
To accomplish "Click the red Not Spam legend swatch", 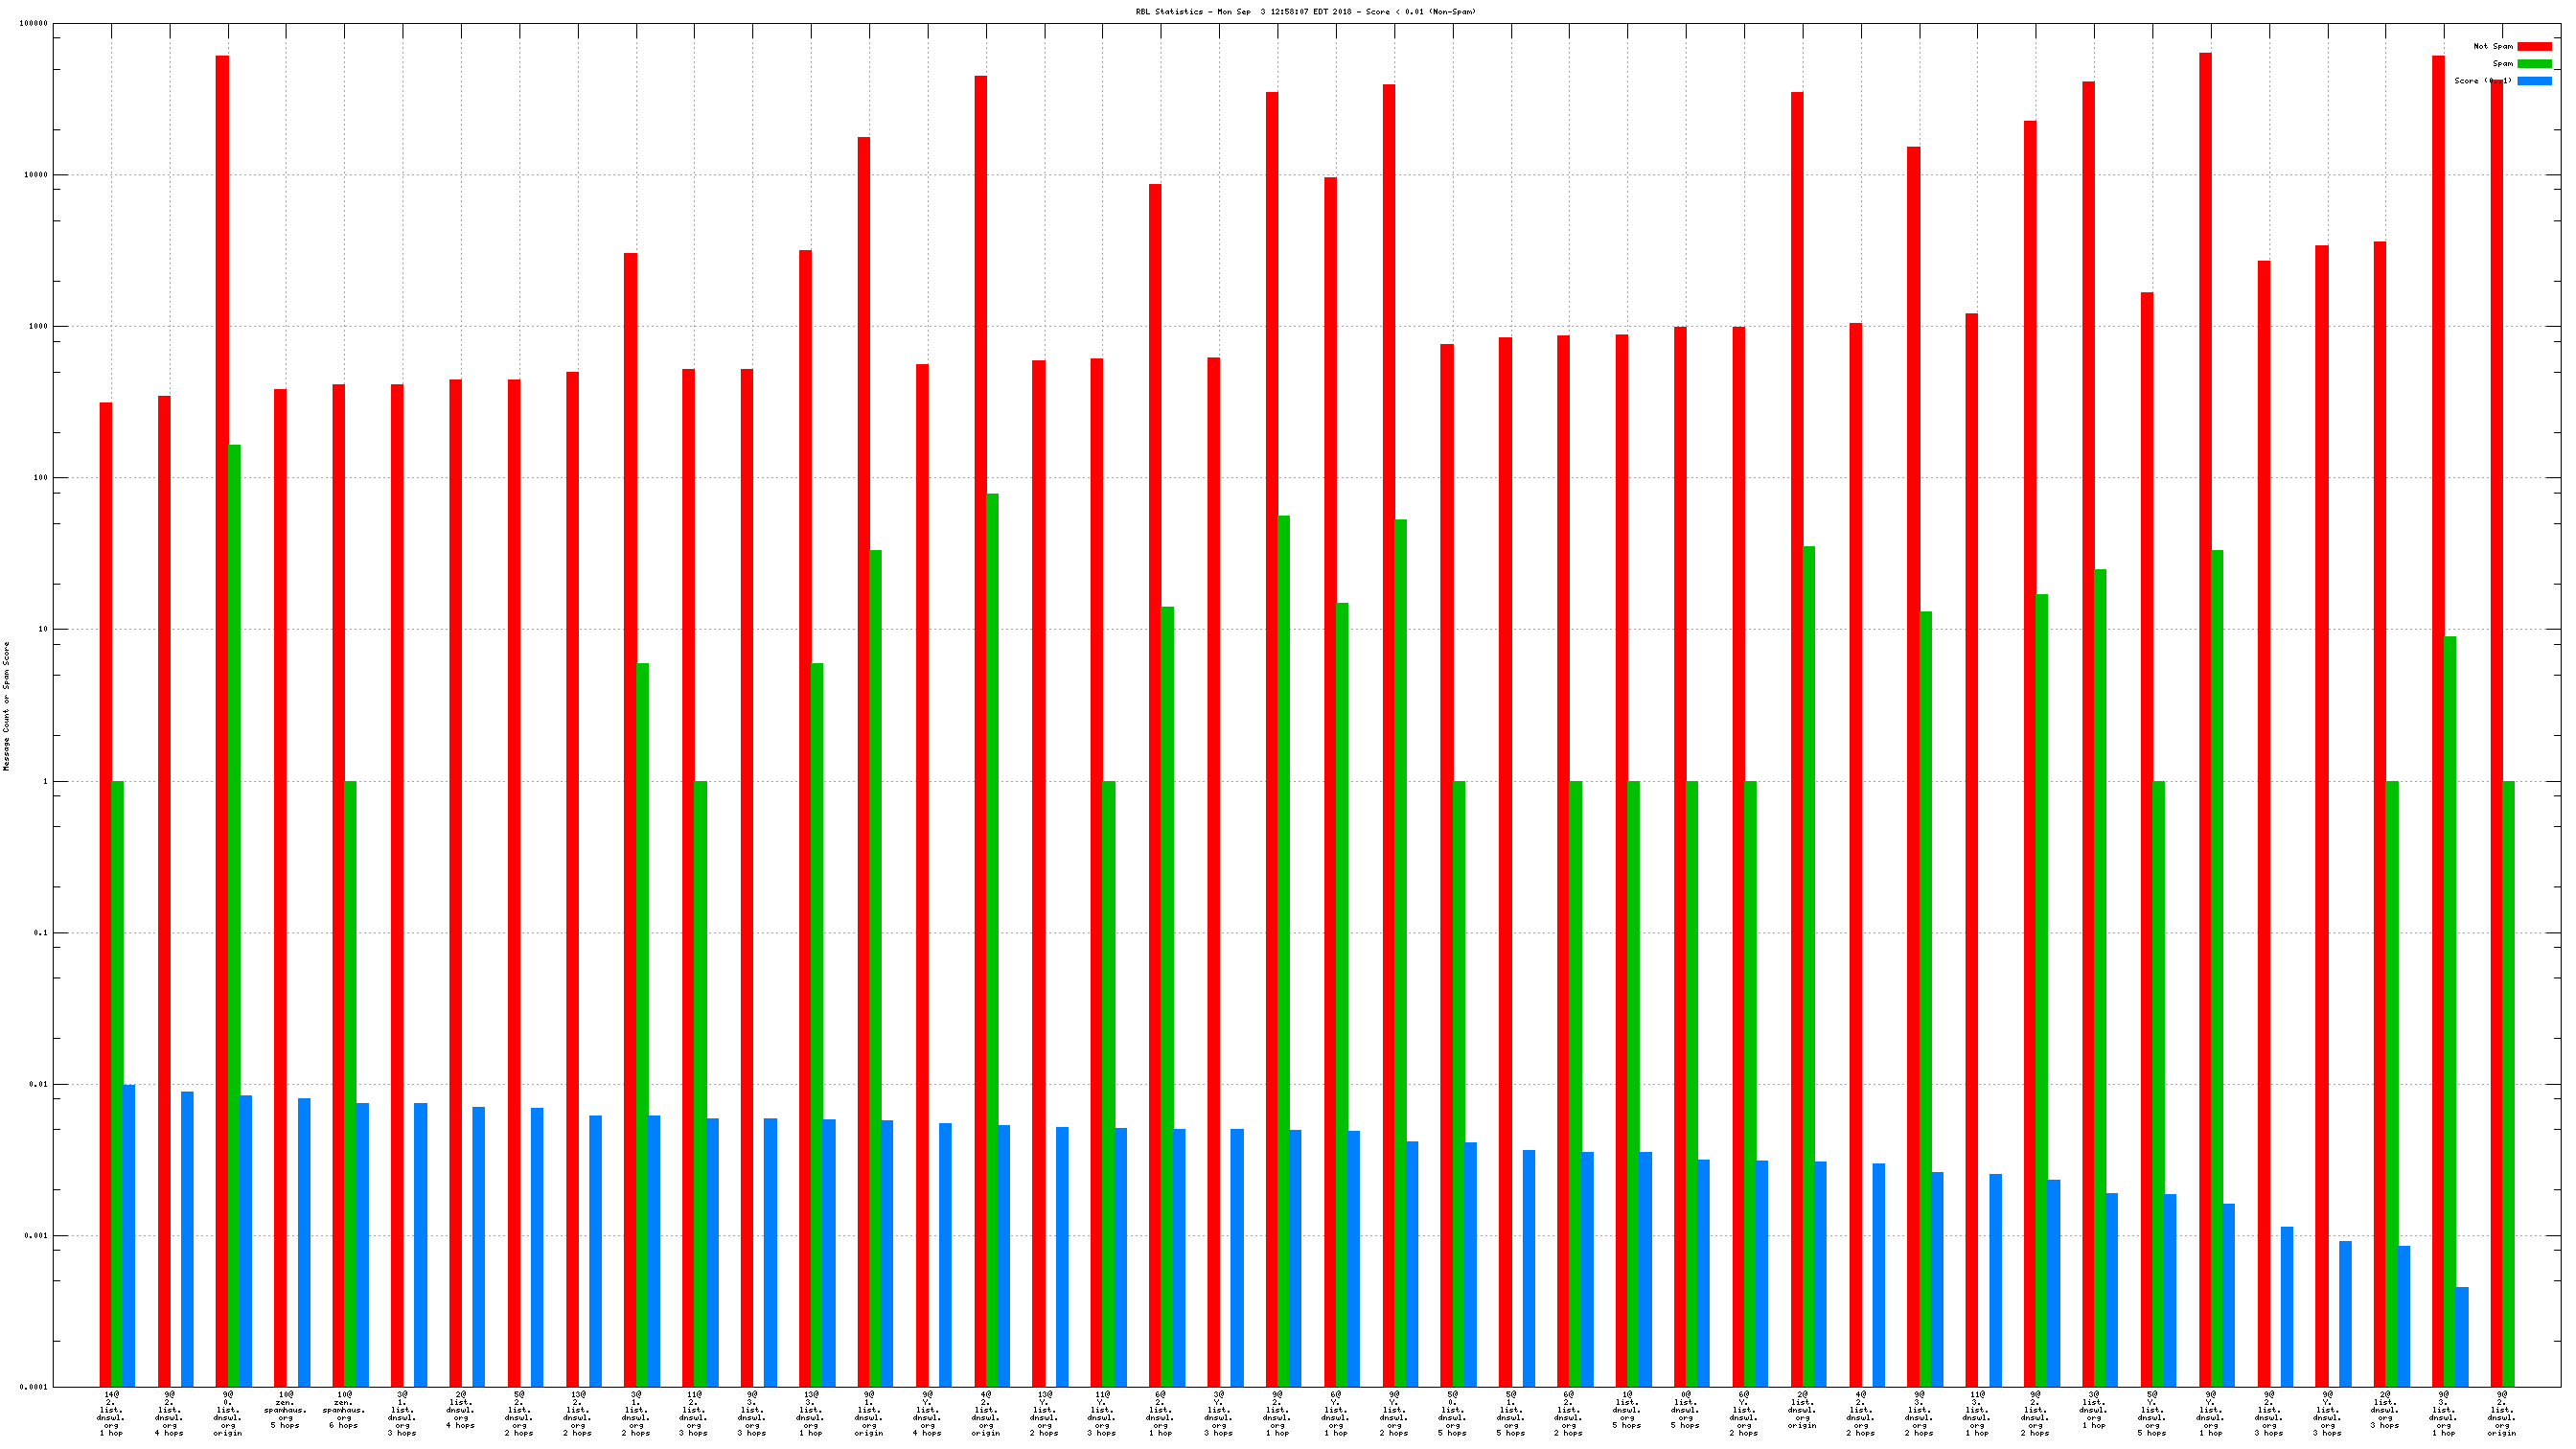I will point(2533,46).
